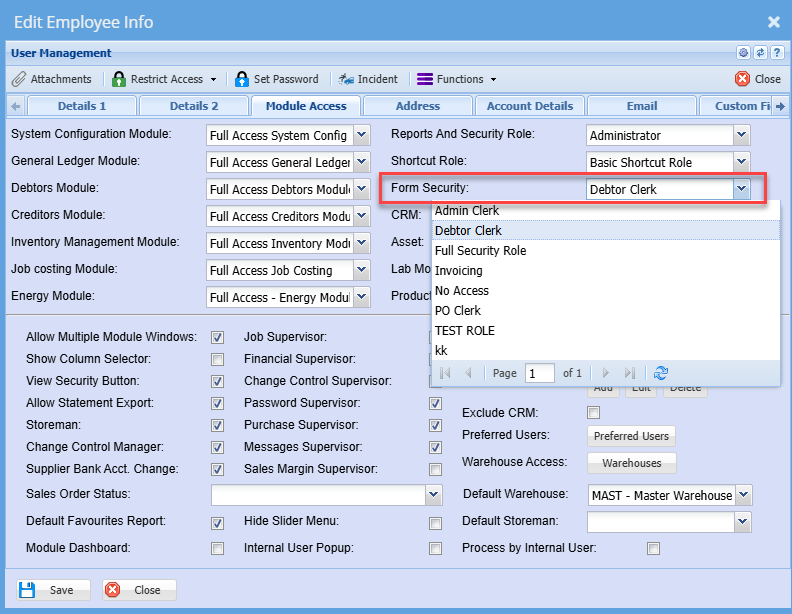Image resolution: width=792 pixels, height=614 pixels.
Task: Click the gear settings icon in User Management header
Action: coord(743,52)
